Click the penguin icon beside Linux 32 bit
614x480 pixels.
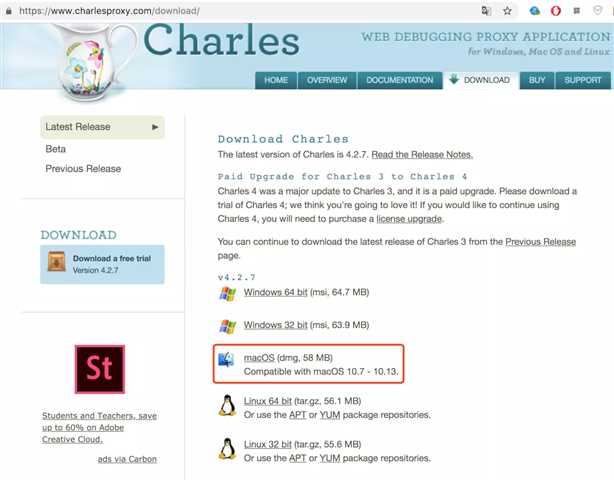tap(227, 449)
